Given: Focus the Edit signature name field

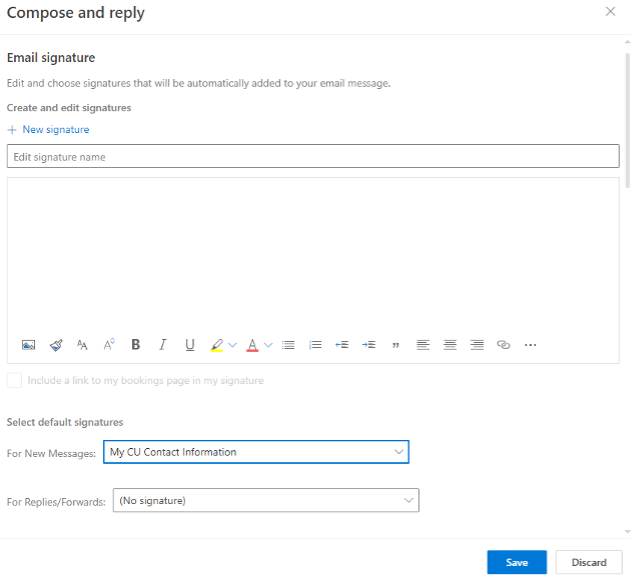Looking at the screenshot, I should click(x=313, y=156).
